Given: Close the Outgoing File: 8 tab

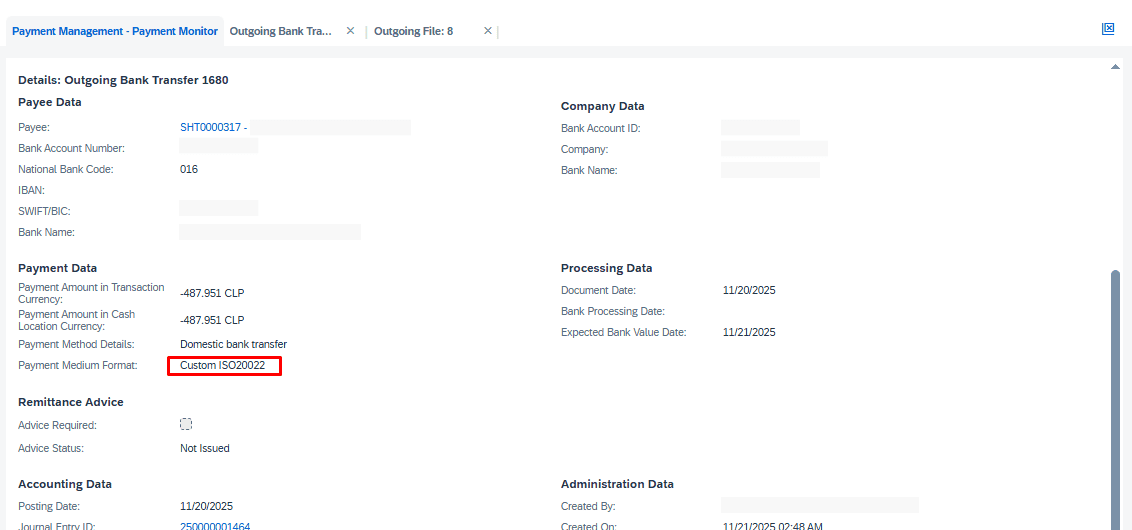Looking at the screenshot, I should [488, 31].
